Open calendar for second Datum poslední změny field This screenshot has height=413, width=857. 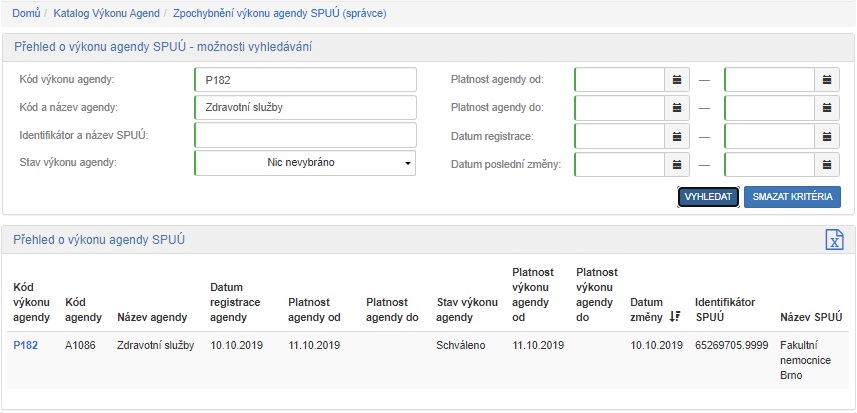point(827,164)
